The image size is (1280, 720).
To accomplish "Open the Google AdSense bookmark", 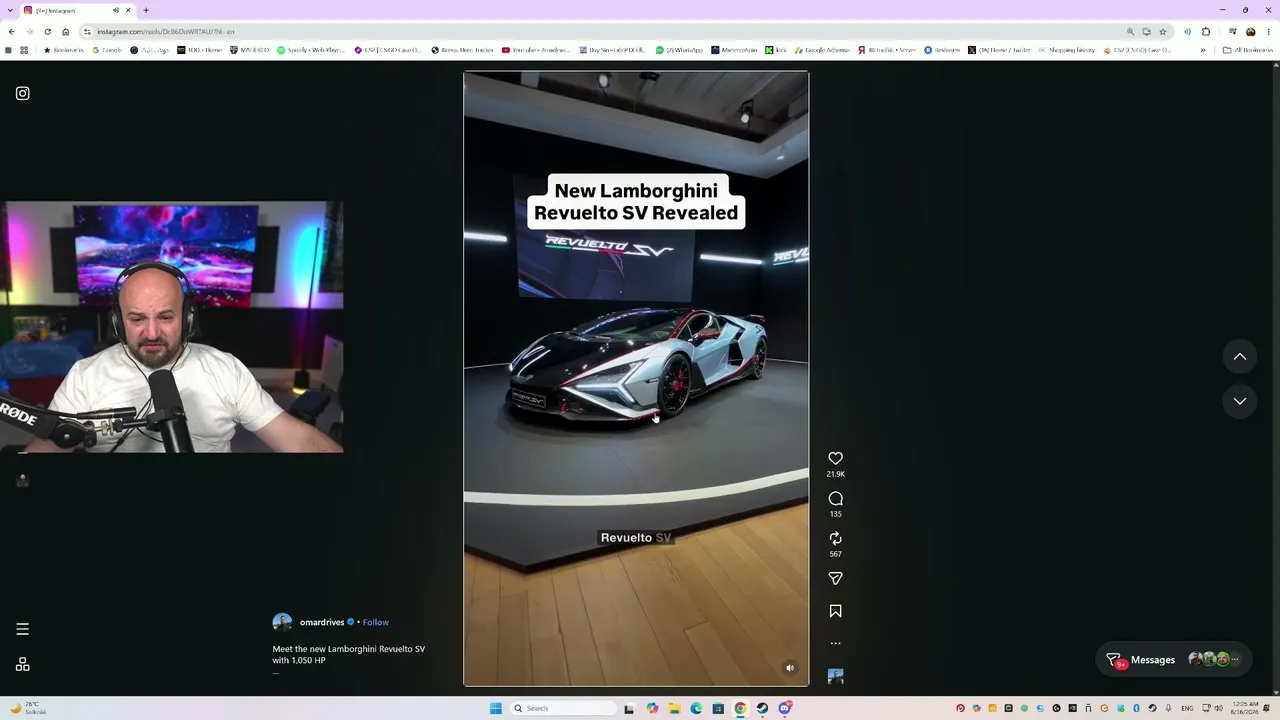I will (x=822, y=50).
